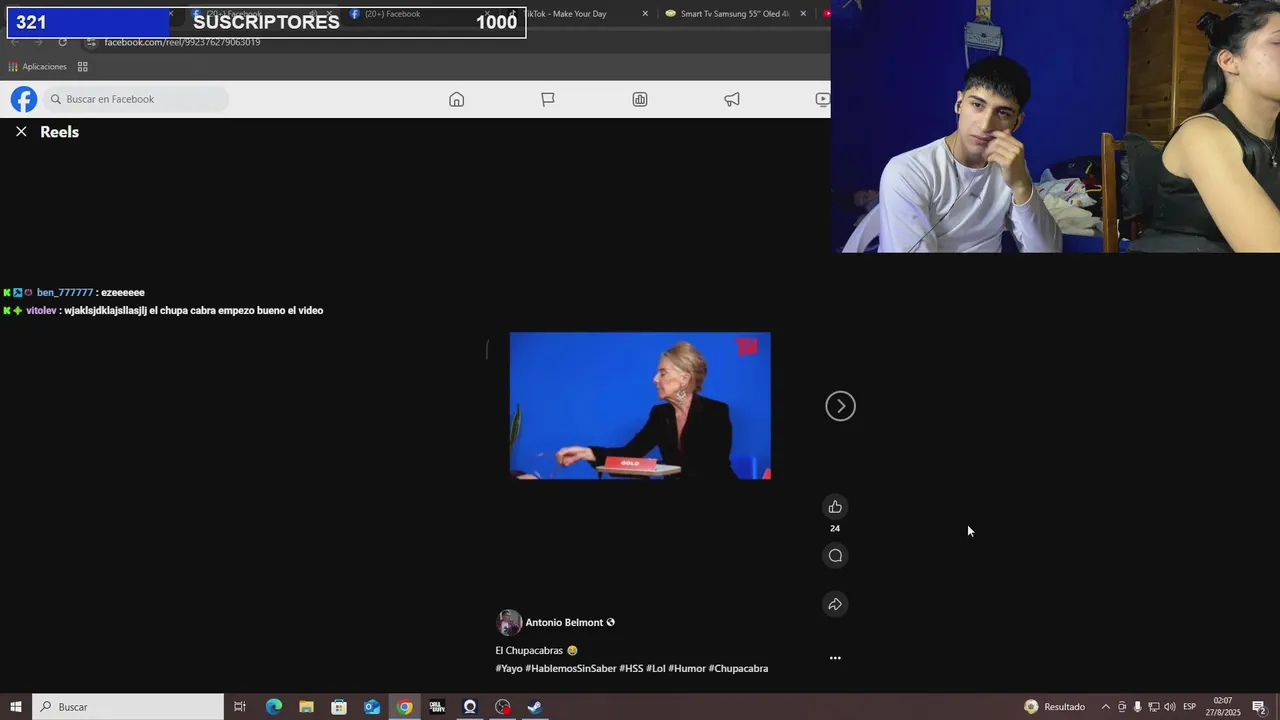Change the ESP input language
Viewport: 1280px width, 720px height.
coord(1190,707)
